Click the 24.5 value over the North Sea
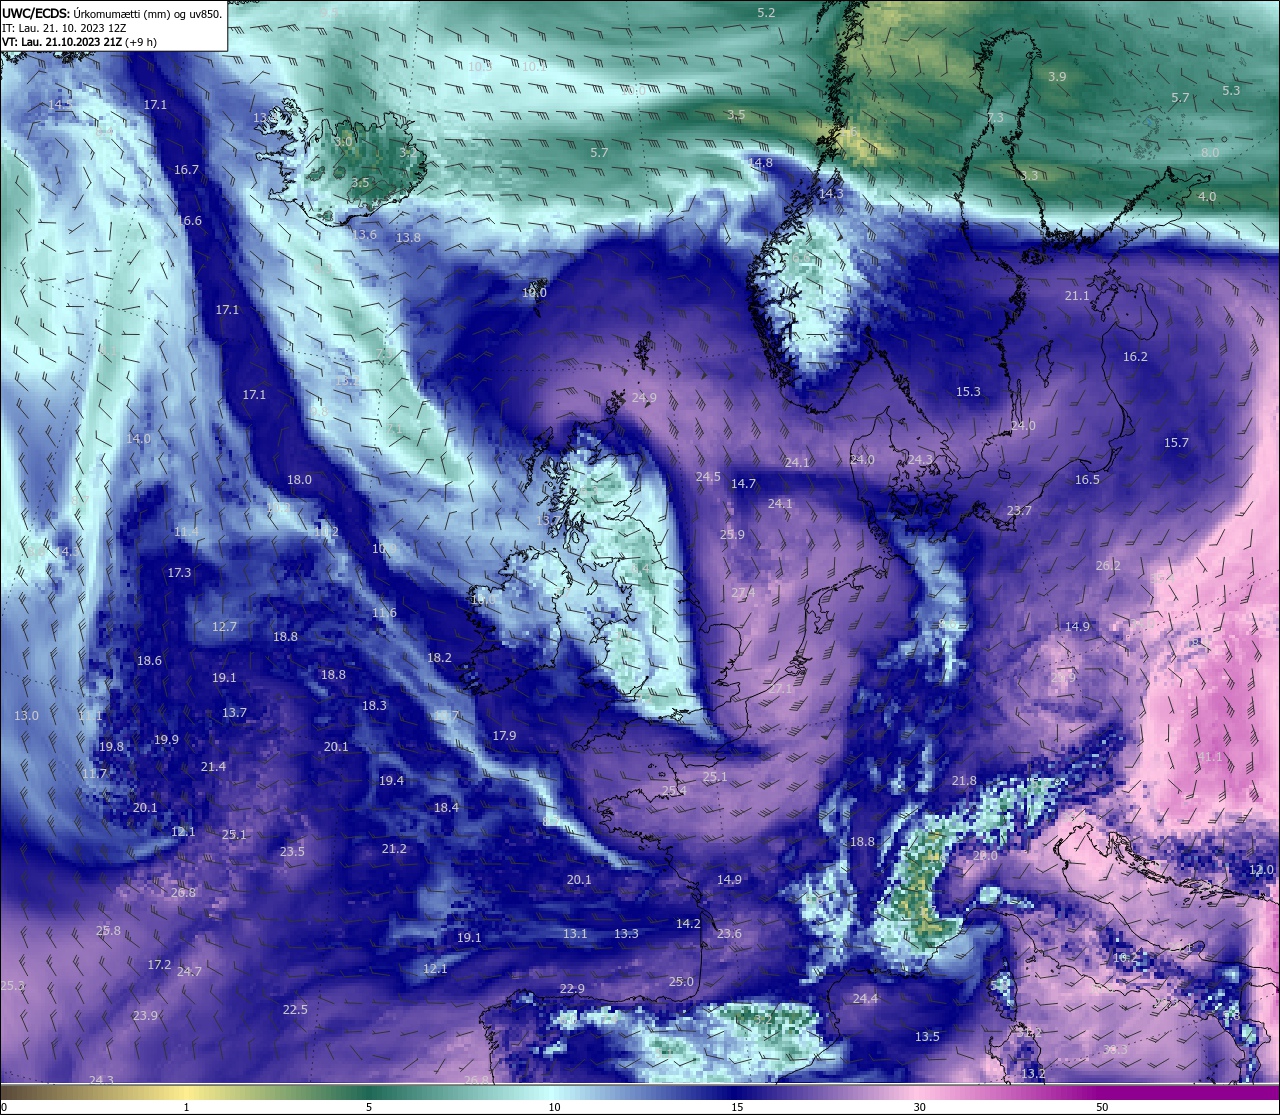 coord(709,477)
